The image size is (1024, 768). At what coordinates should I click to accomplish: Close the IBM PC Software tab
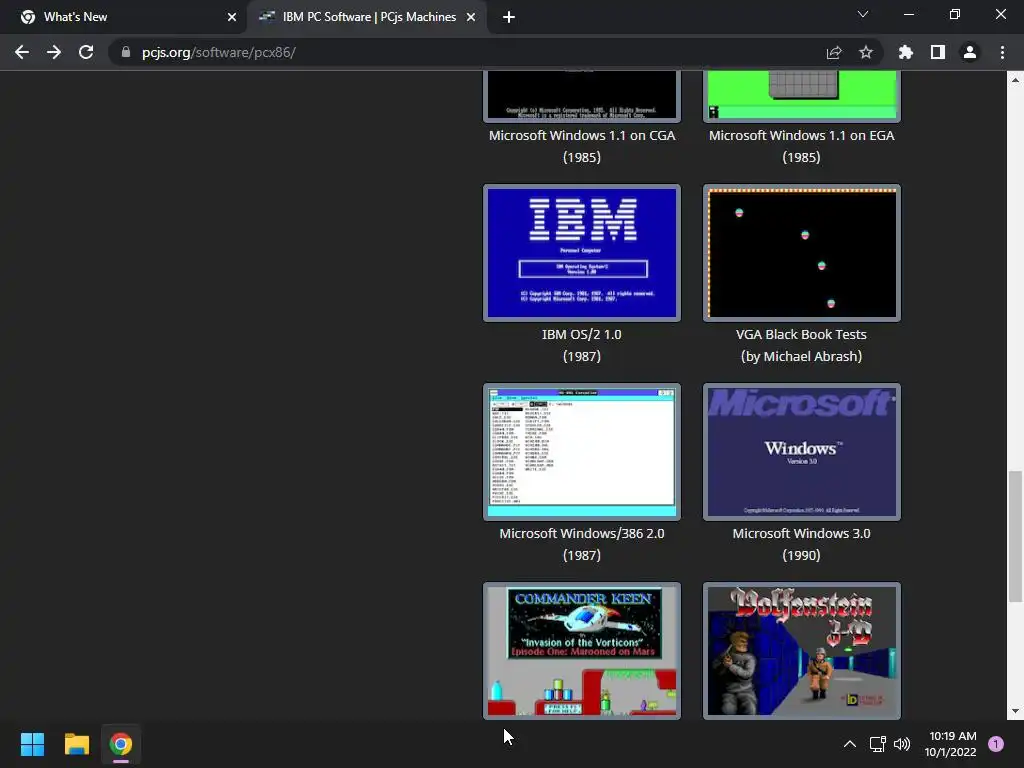point(471,17)
